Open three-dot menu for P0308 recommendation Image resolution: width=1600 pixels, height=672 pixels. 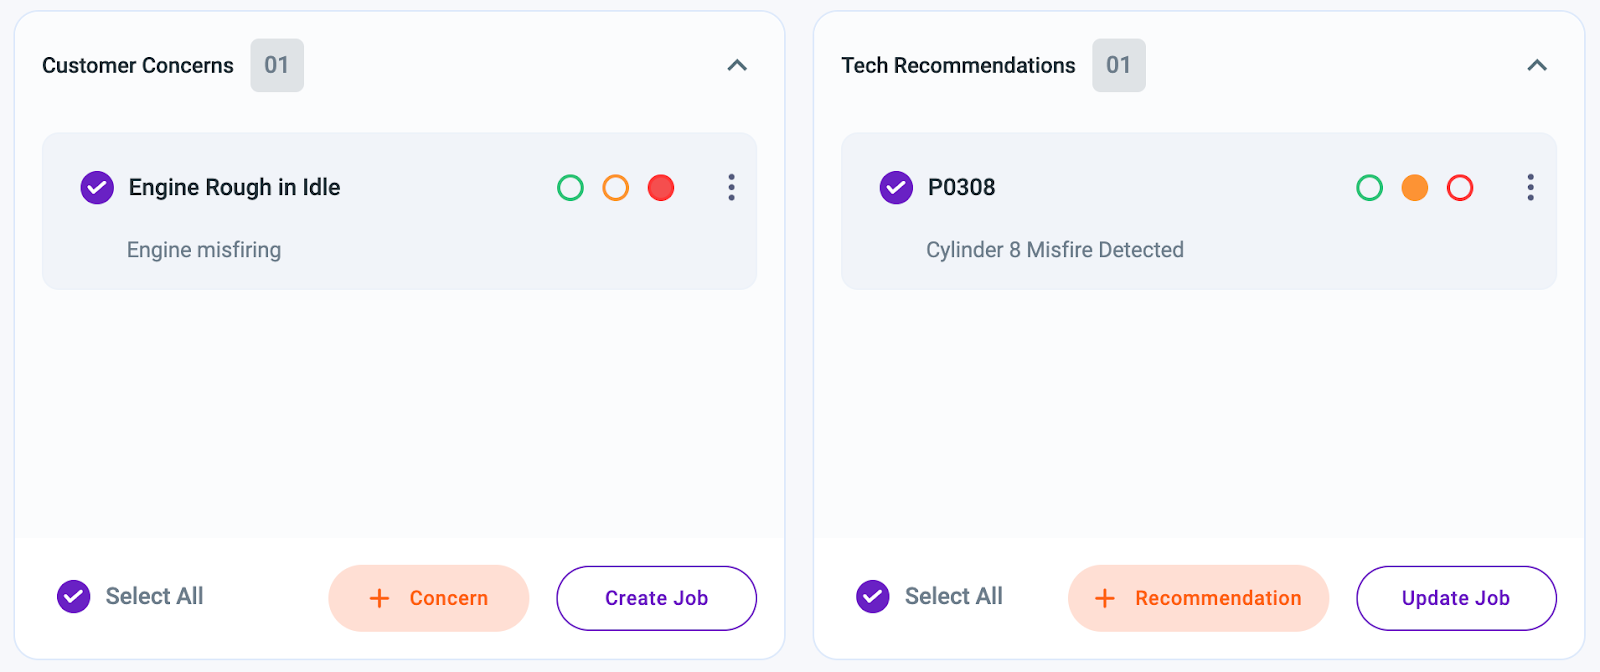pos(1530,187)
